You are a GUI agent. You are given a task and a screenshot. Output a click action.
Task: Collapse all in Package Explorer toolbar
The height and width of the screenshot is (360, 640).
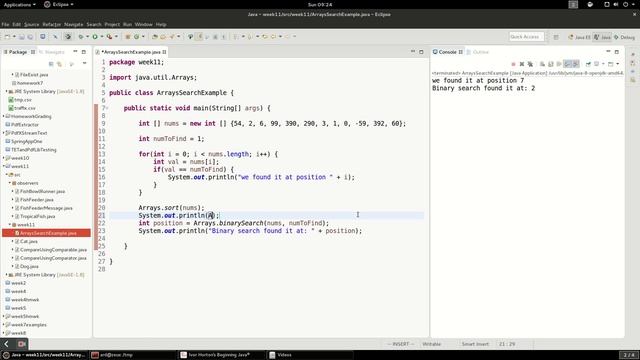(x=51, y=64)
